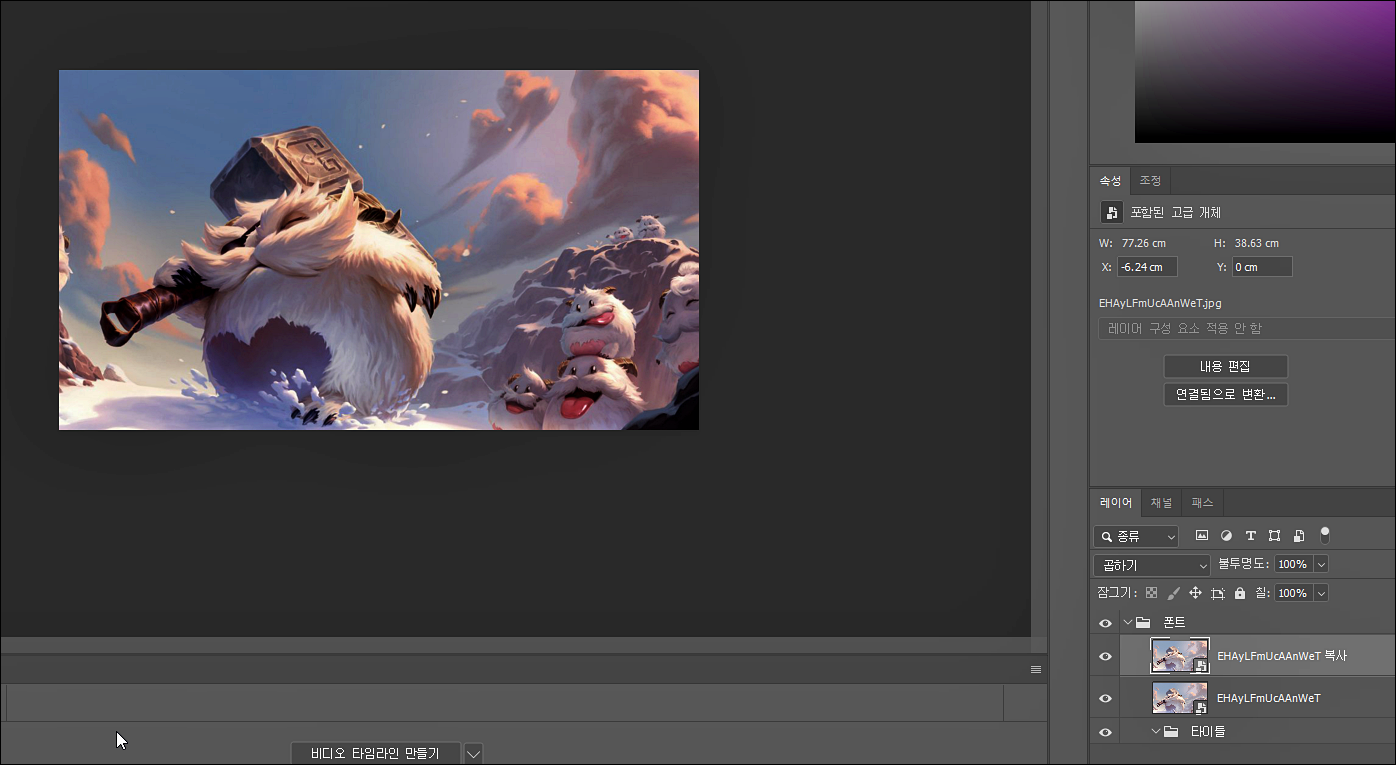
Task: Click the H: 38.63 cm value
Action: (x=1257, y=243)
